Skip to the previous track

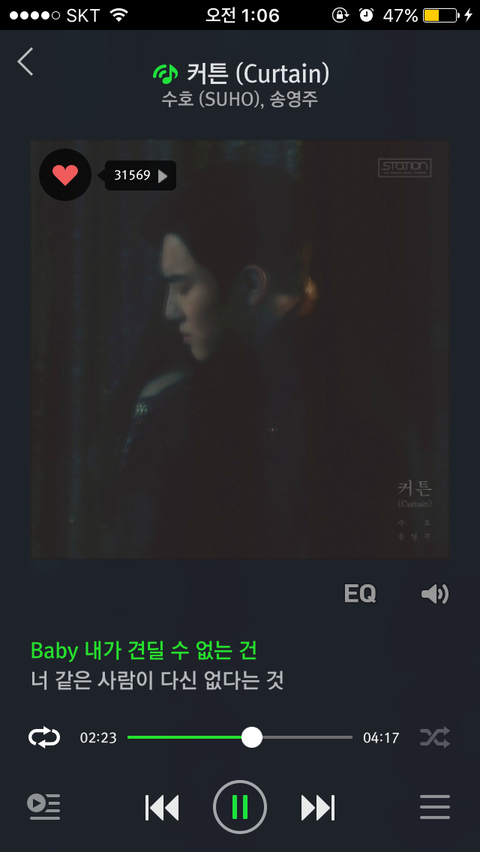coord(162,807)
